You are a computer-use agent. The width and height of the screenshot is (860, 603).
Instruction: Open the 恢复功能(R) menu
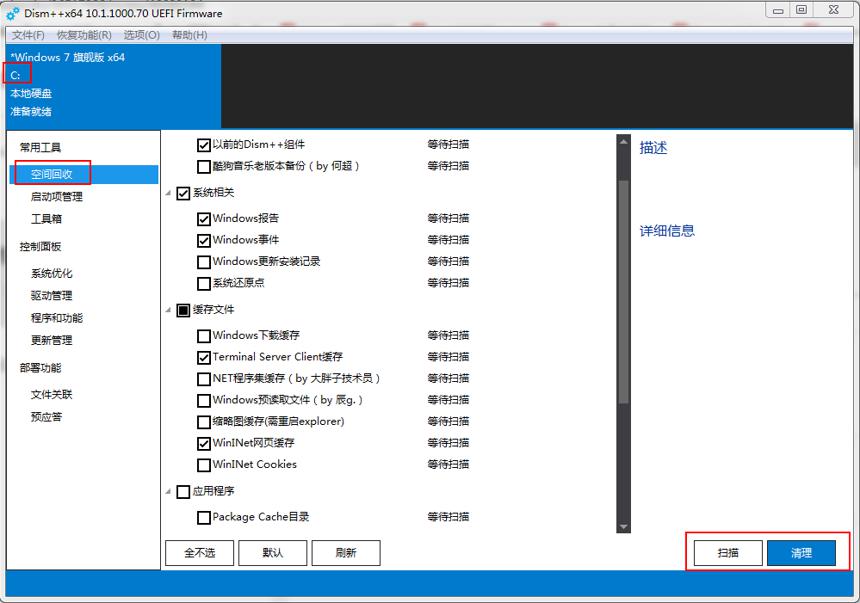(x=84, y=35)
